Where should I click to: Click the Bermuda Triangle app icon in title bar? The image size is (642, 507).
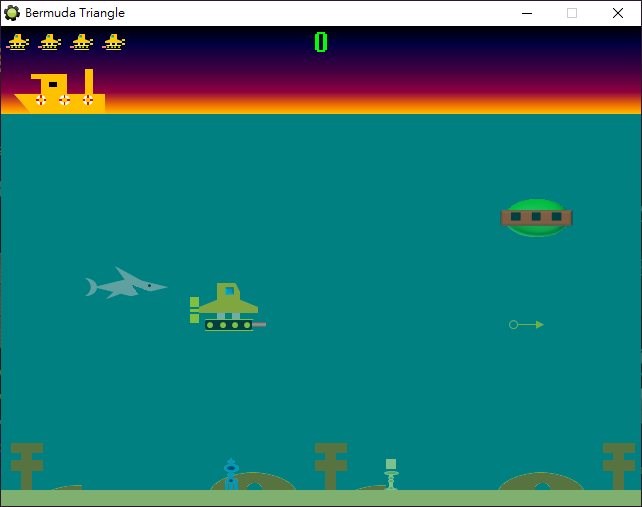pyautogui.click(x=12, y=13)
